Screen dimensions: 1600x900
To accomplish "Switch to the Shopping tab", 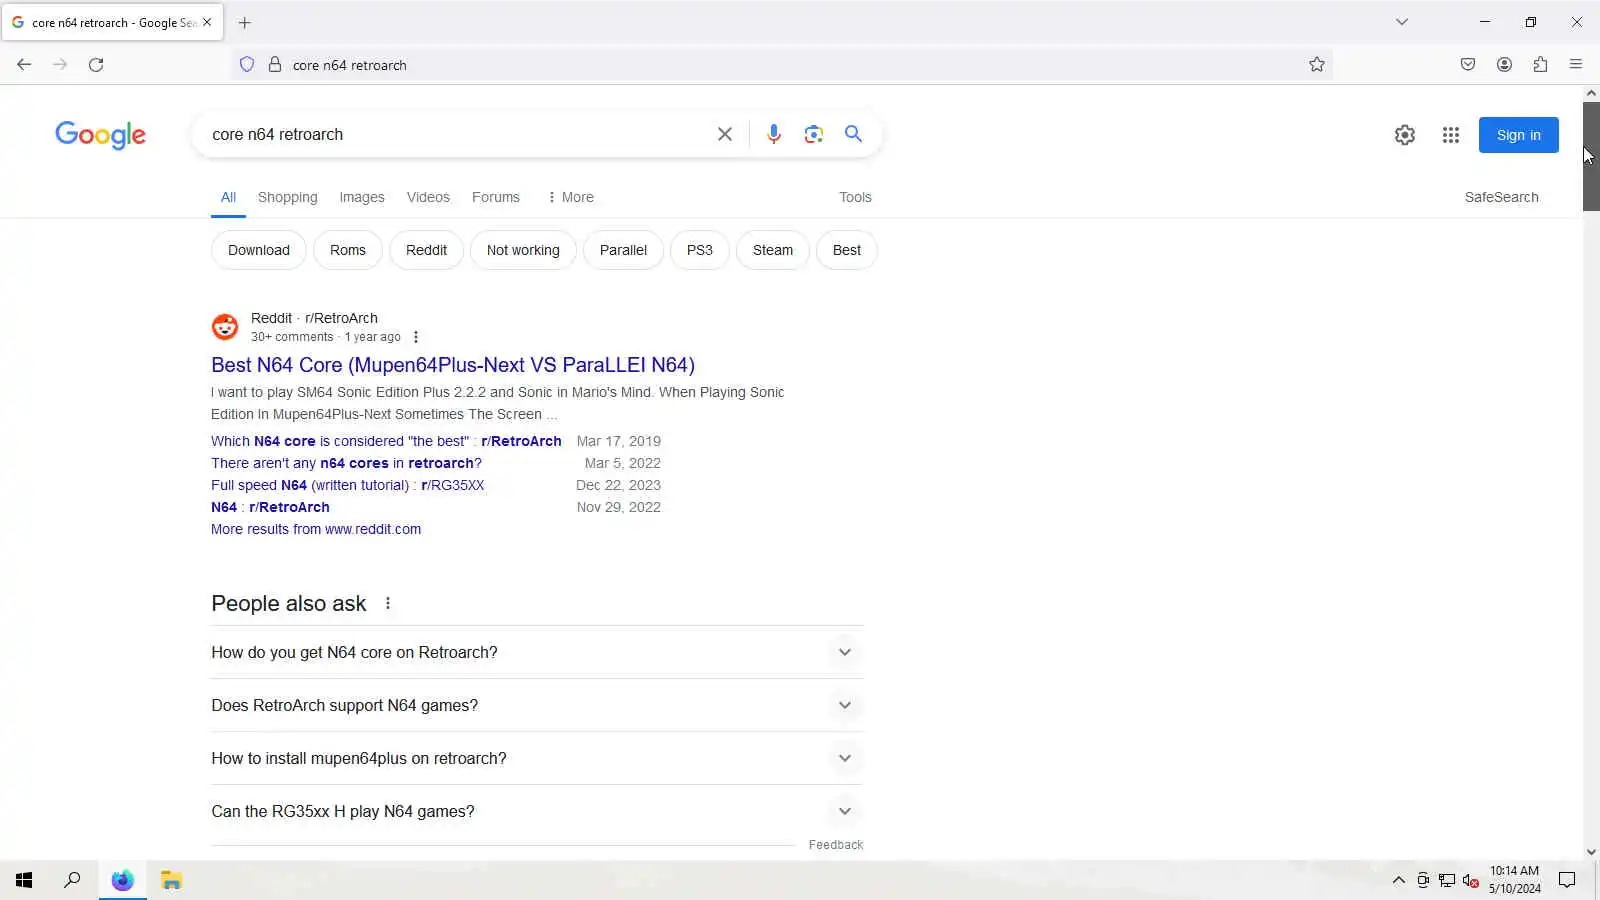I will (287, 197).
